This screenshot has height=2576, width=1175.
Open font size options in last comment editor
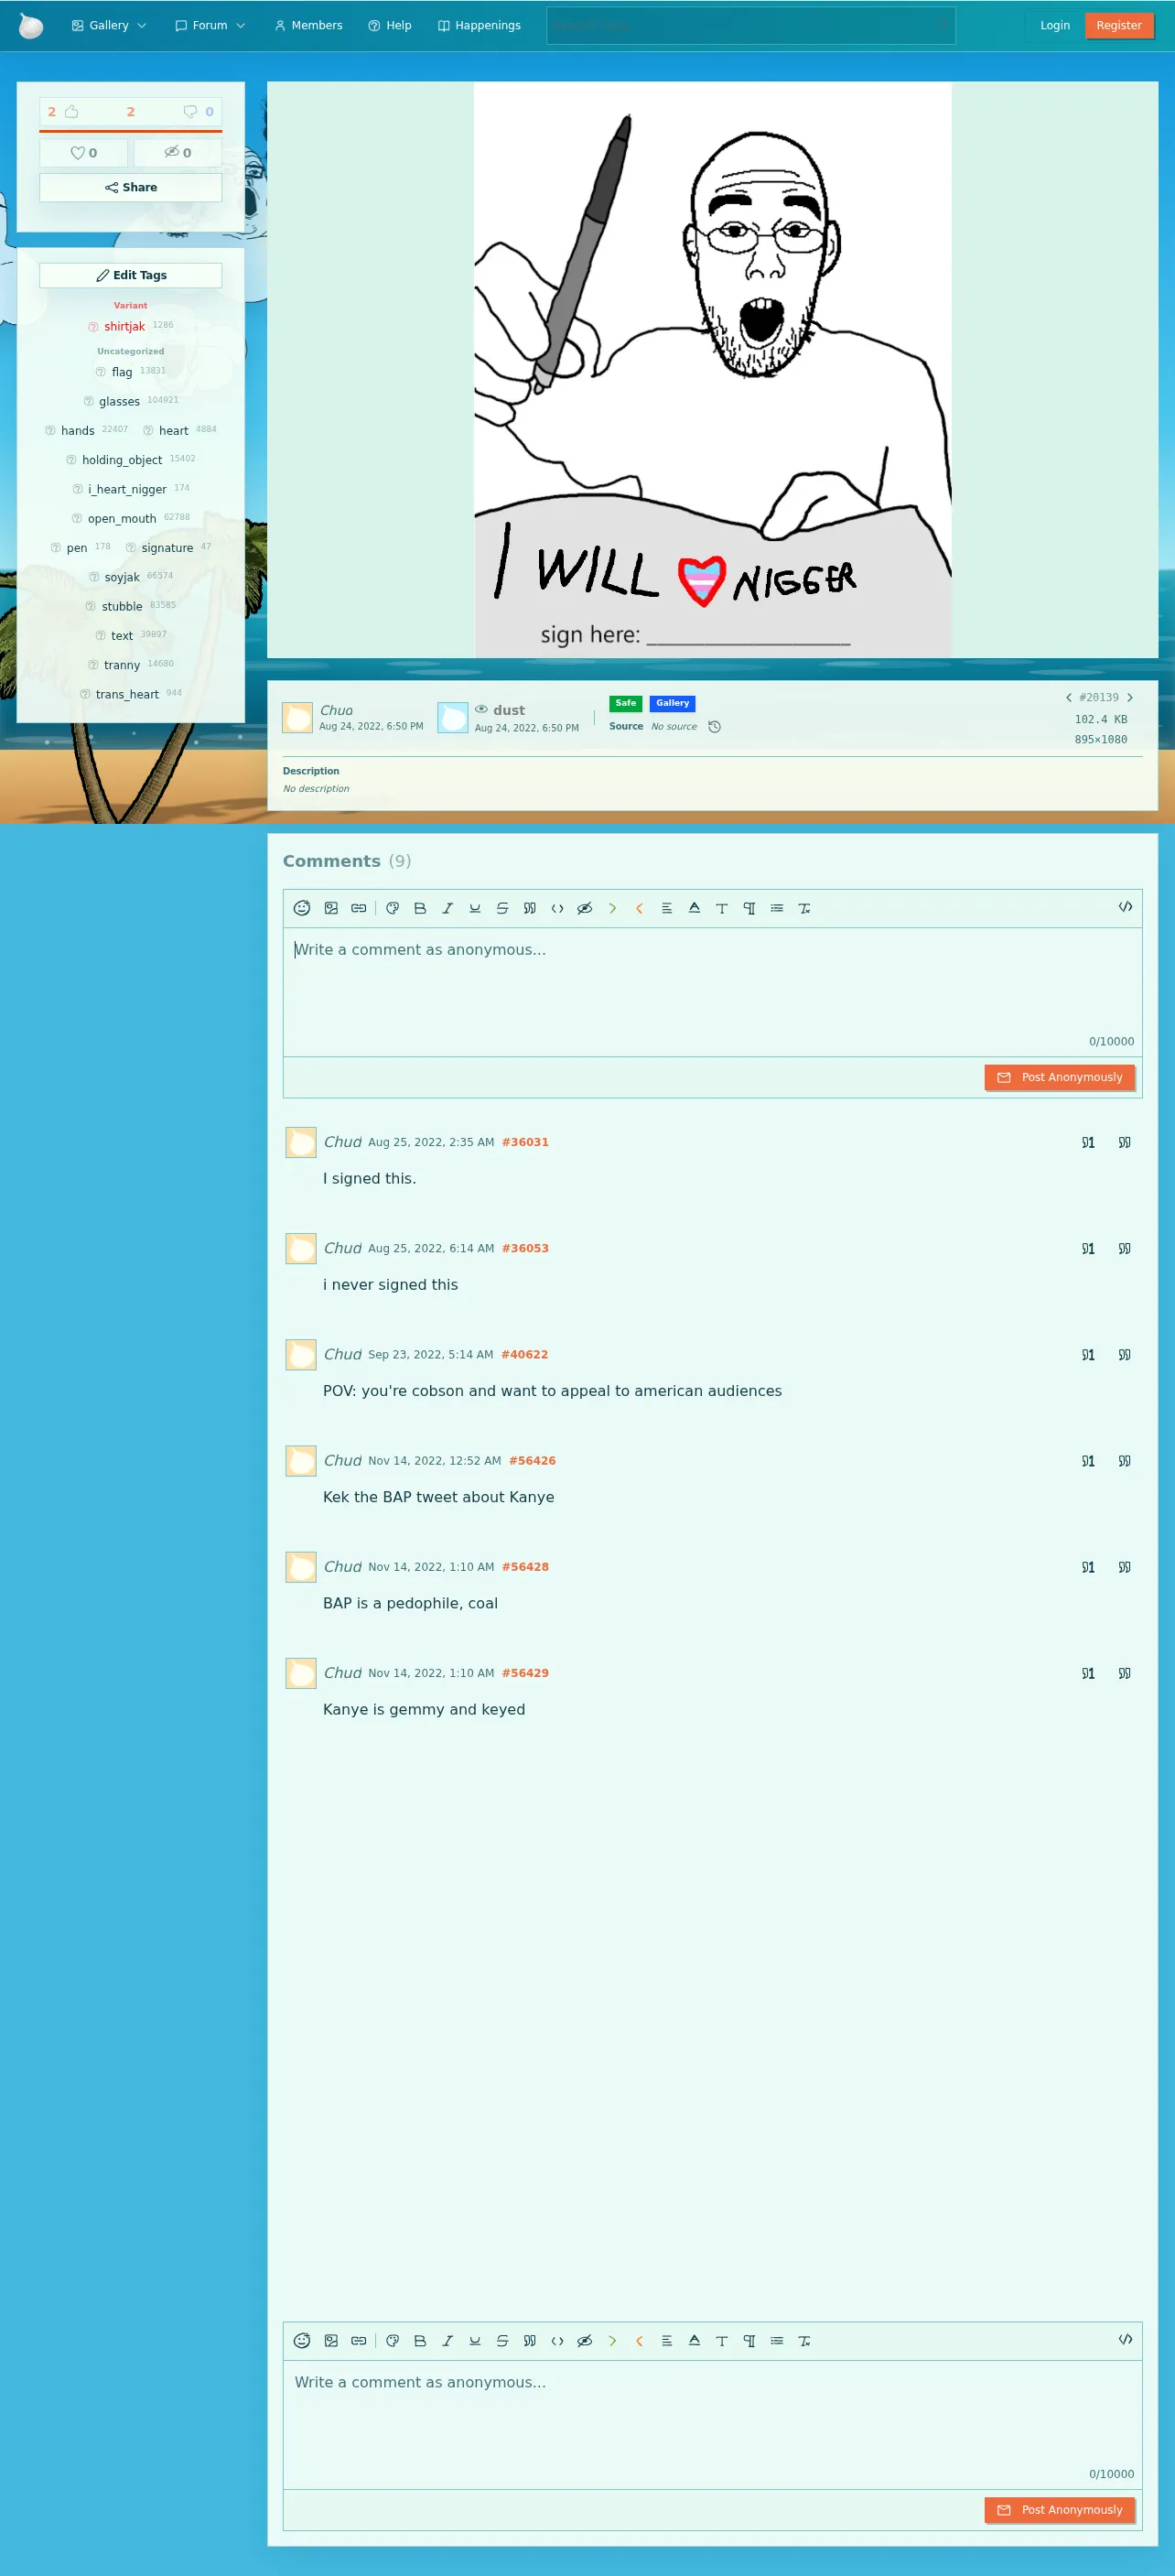722,2341
